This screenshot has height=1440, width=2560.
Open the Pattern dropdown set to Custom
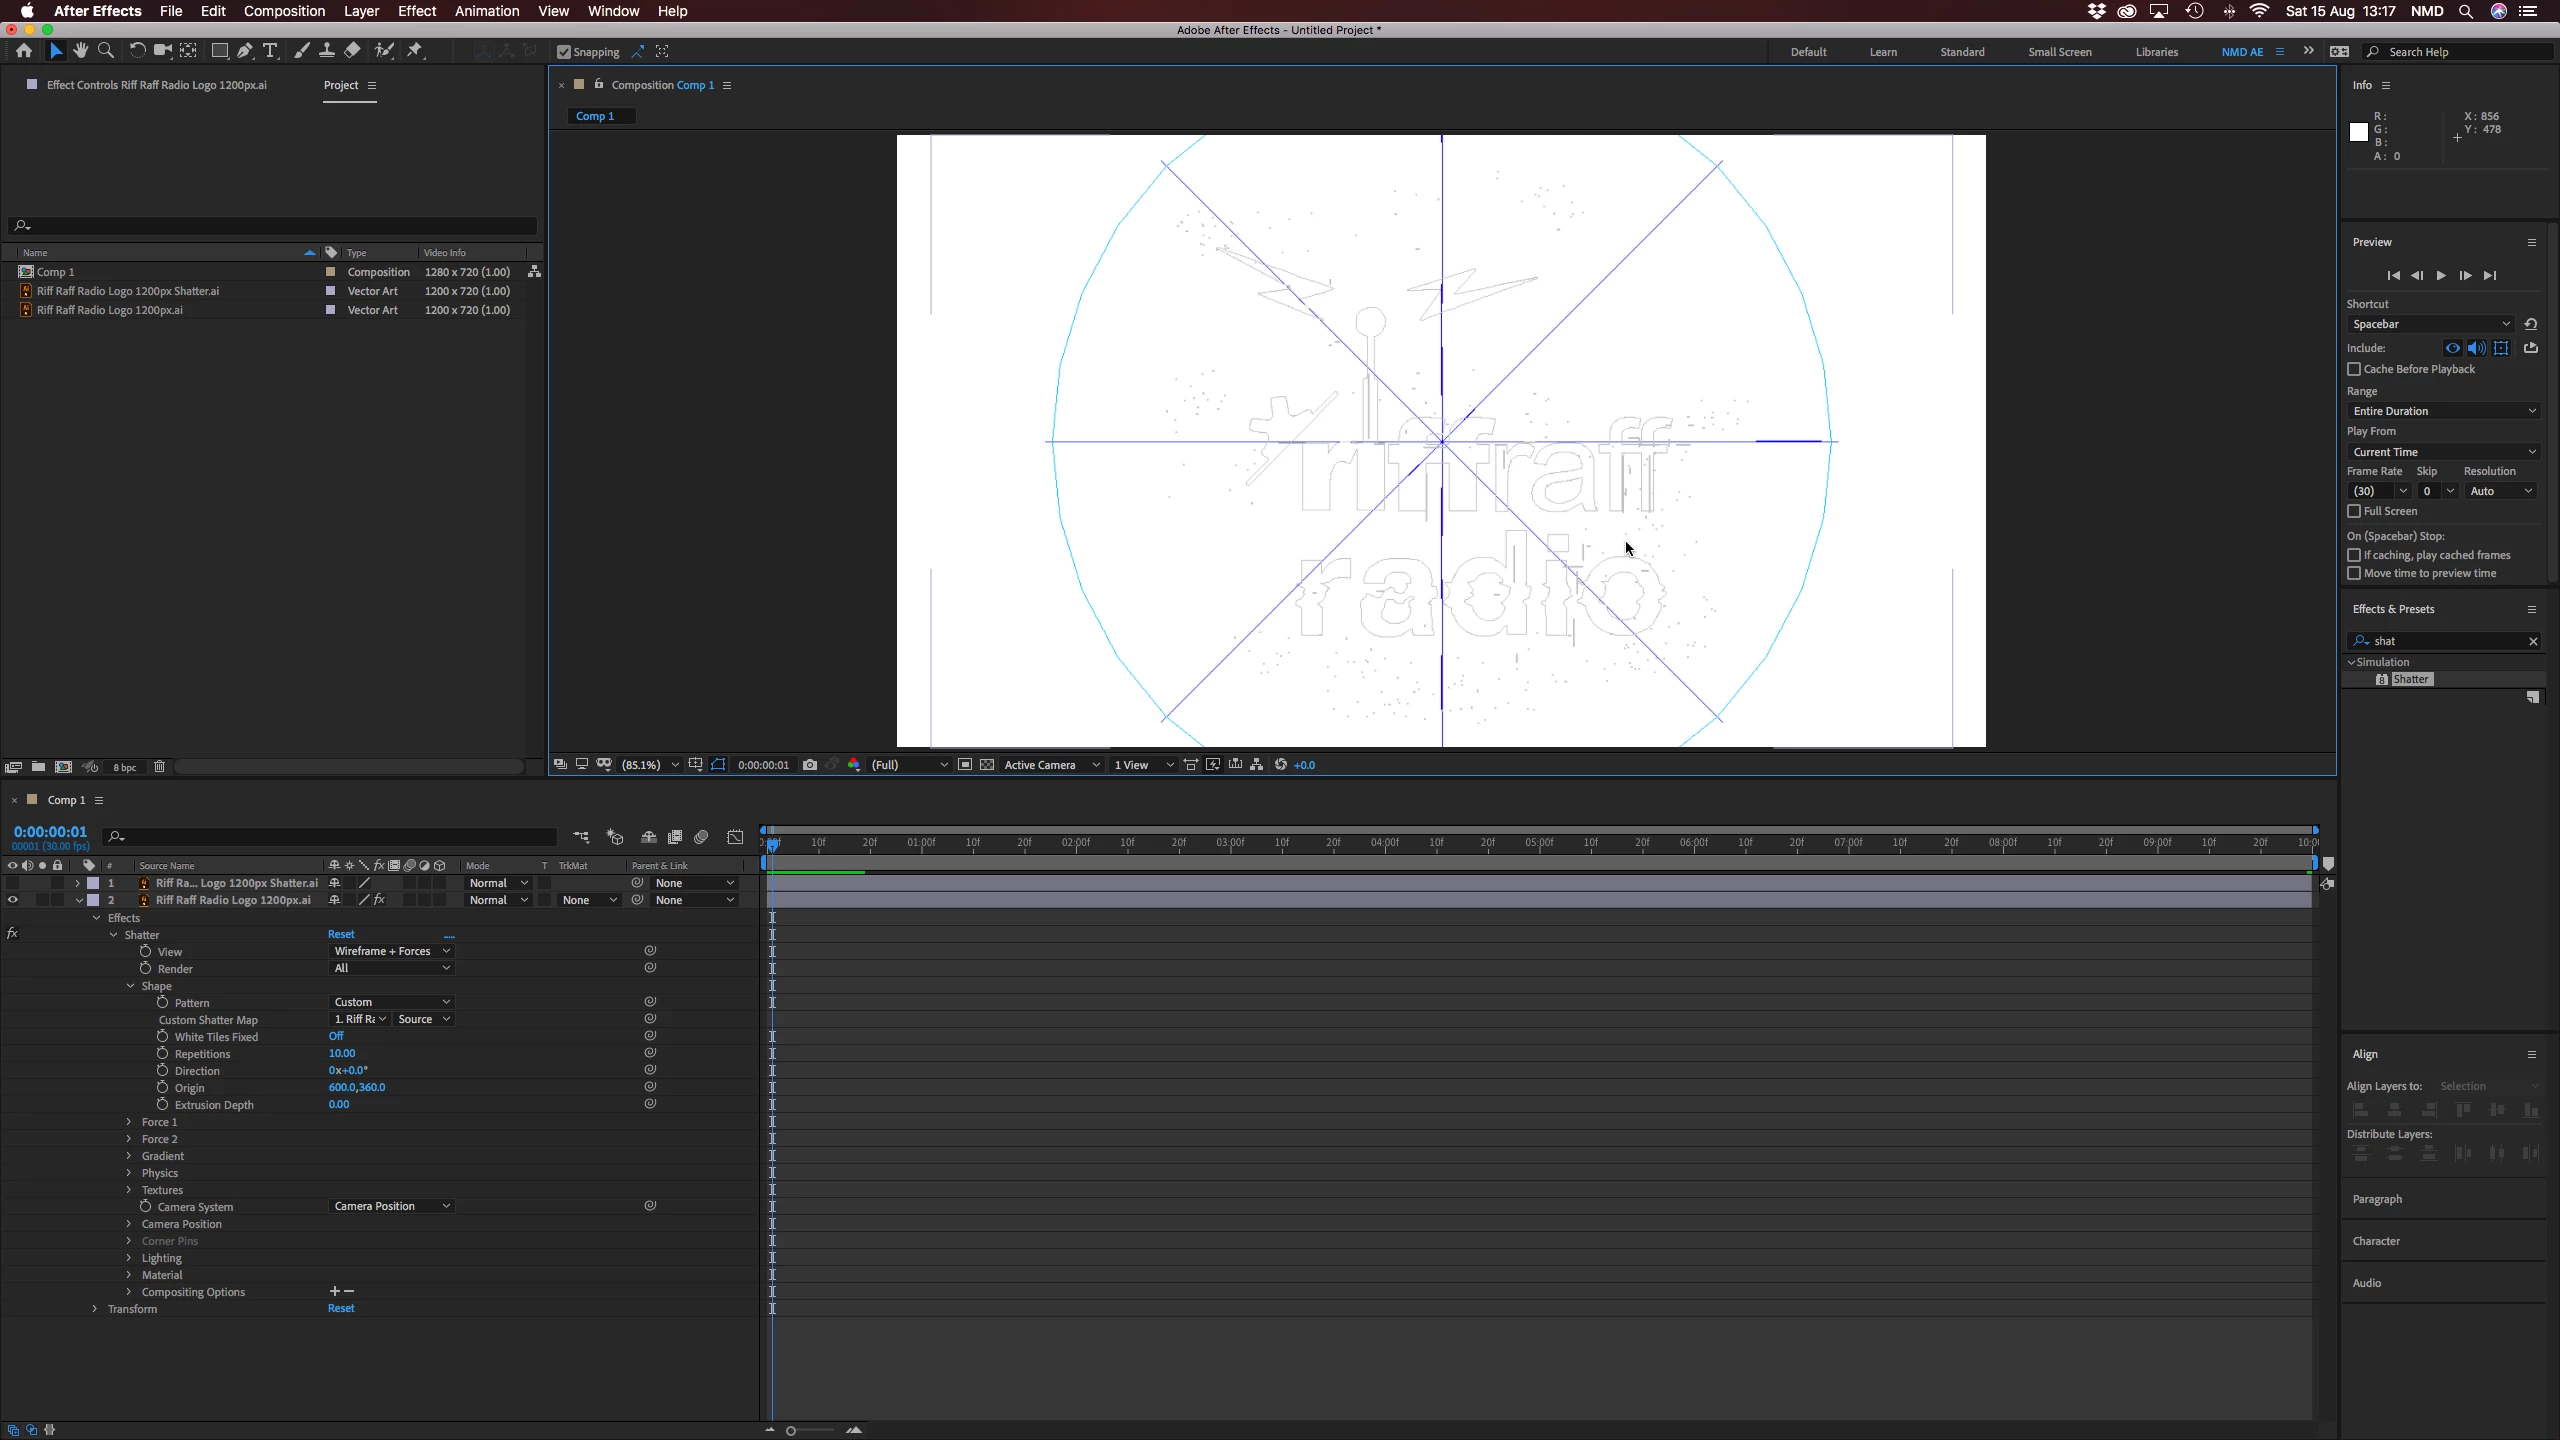(391, 1002)
